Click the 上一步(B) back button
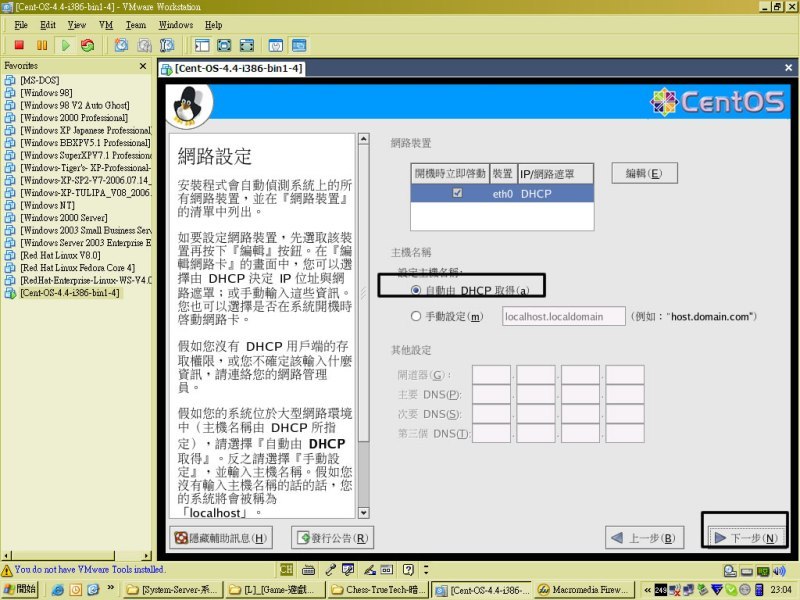The width and height of the screenshot is (800, 600). coord(644,538)
